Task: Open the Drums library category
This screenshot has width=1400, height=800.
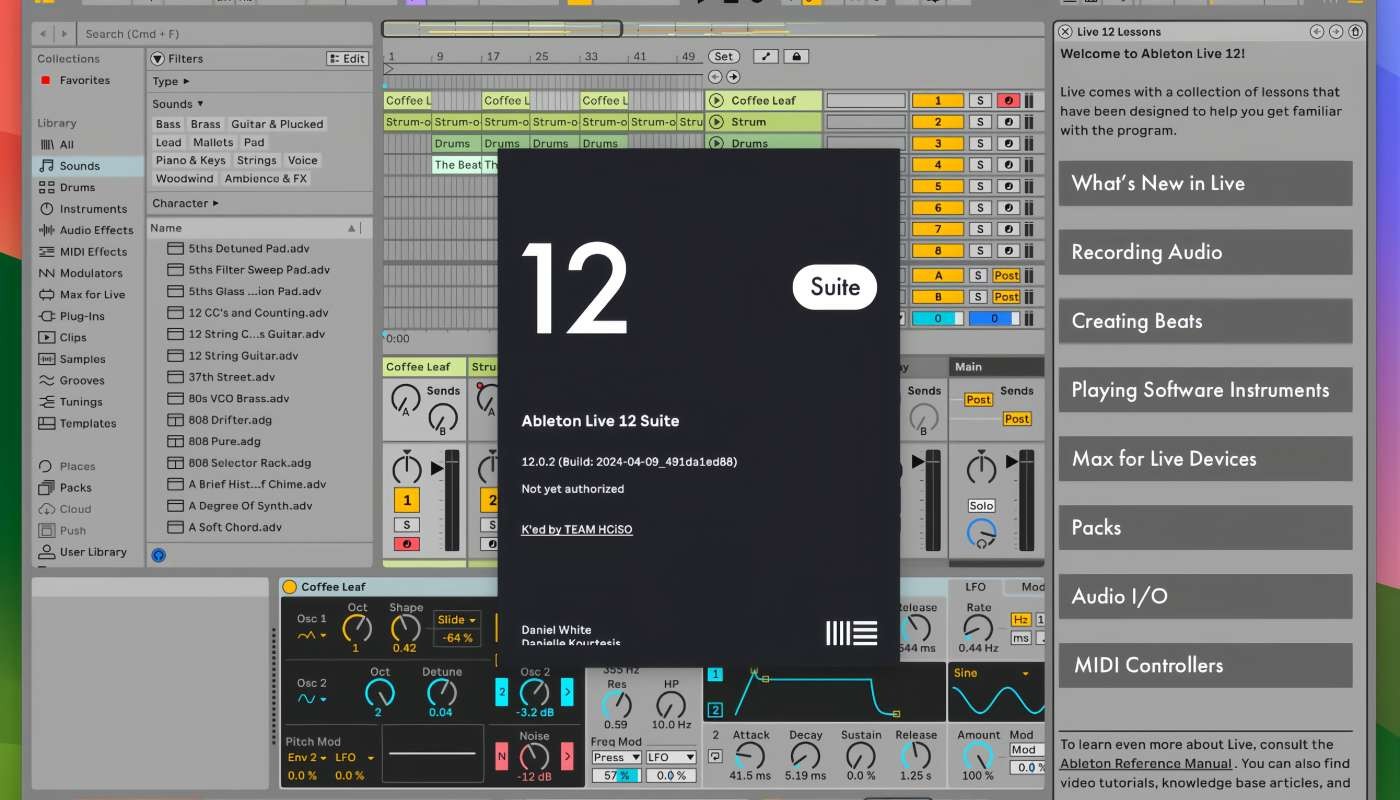Action: (x=77, y=187)
